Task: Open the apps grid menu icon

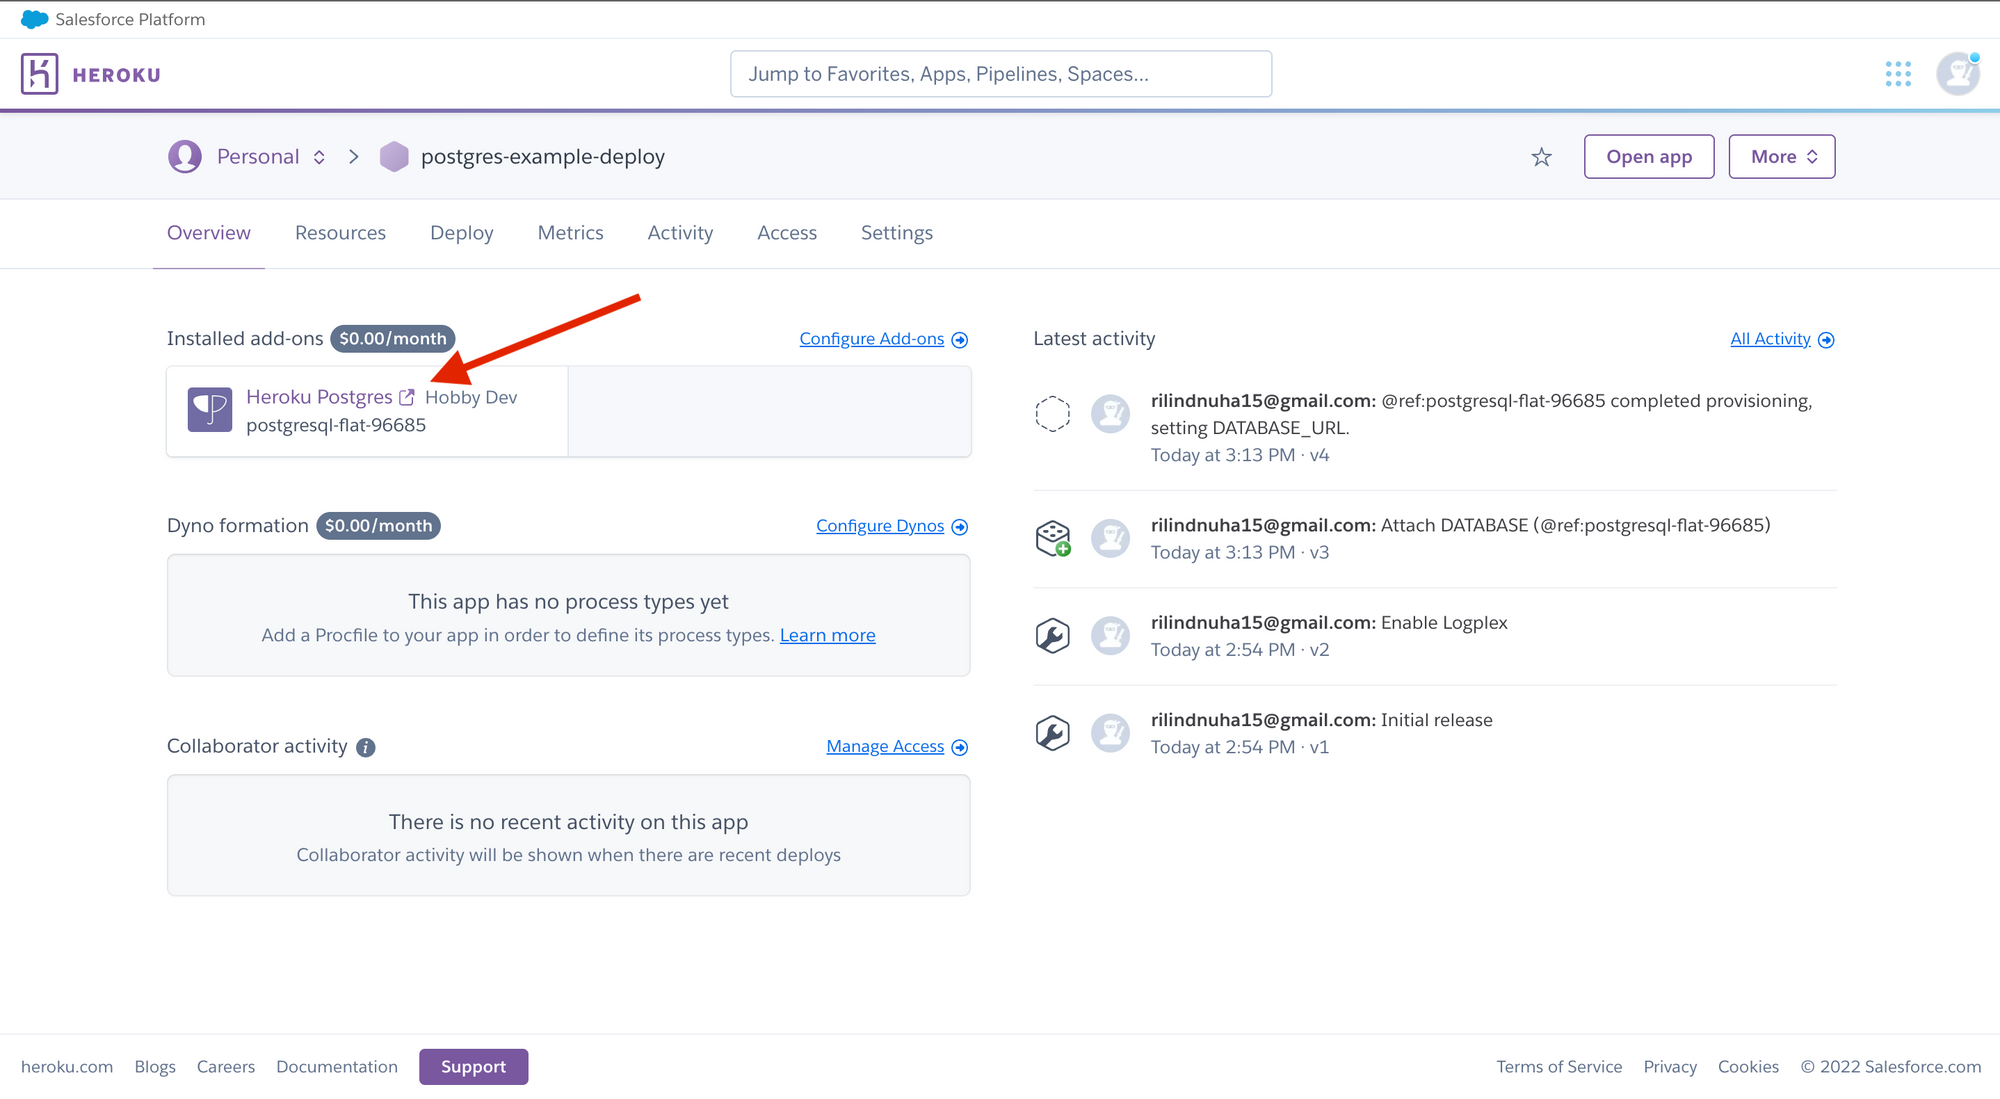Action: coord(1898,74)
